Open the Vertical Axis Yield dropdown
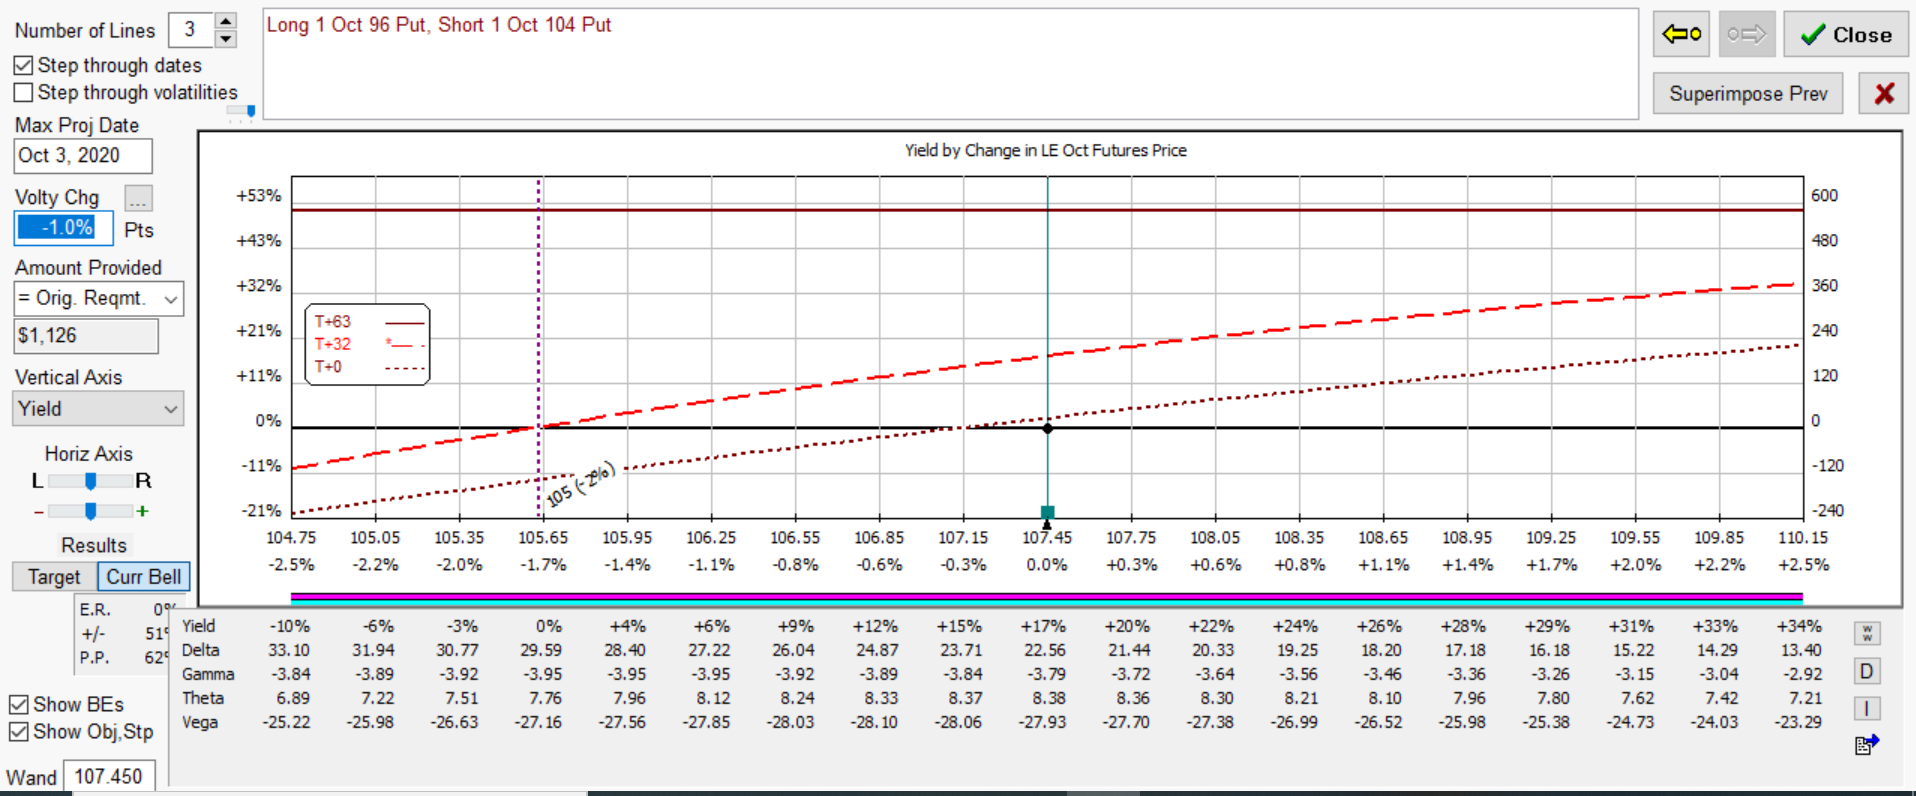The image size is (1916, 796). click(x=99, y=409)
